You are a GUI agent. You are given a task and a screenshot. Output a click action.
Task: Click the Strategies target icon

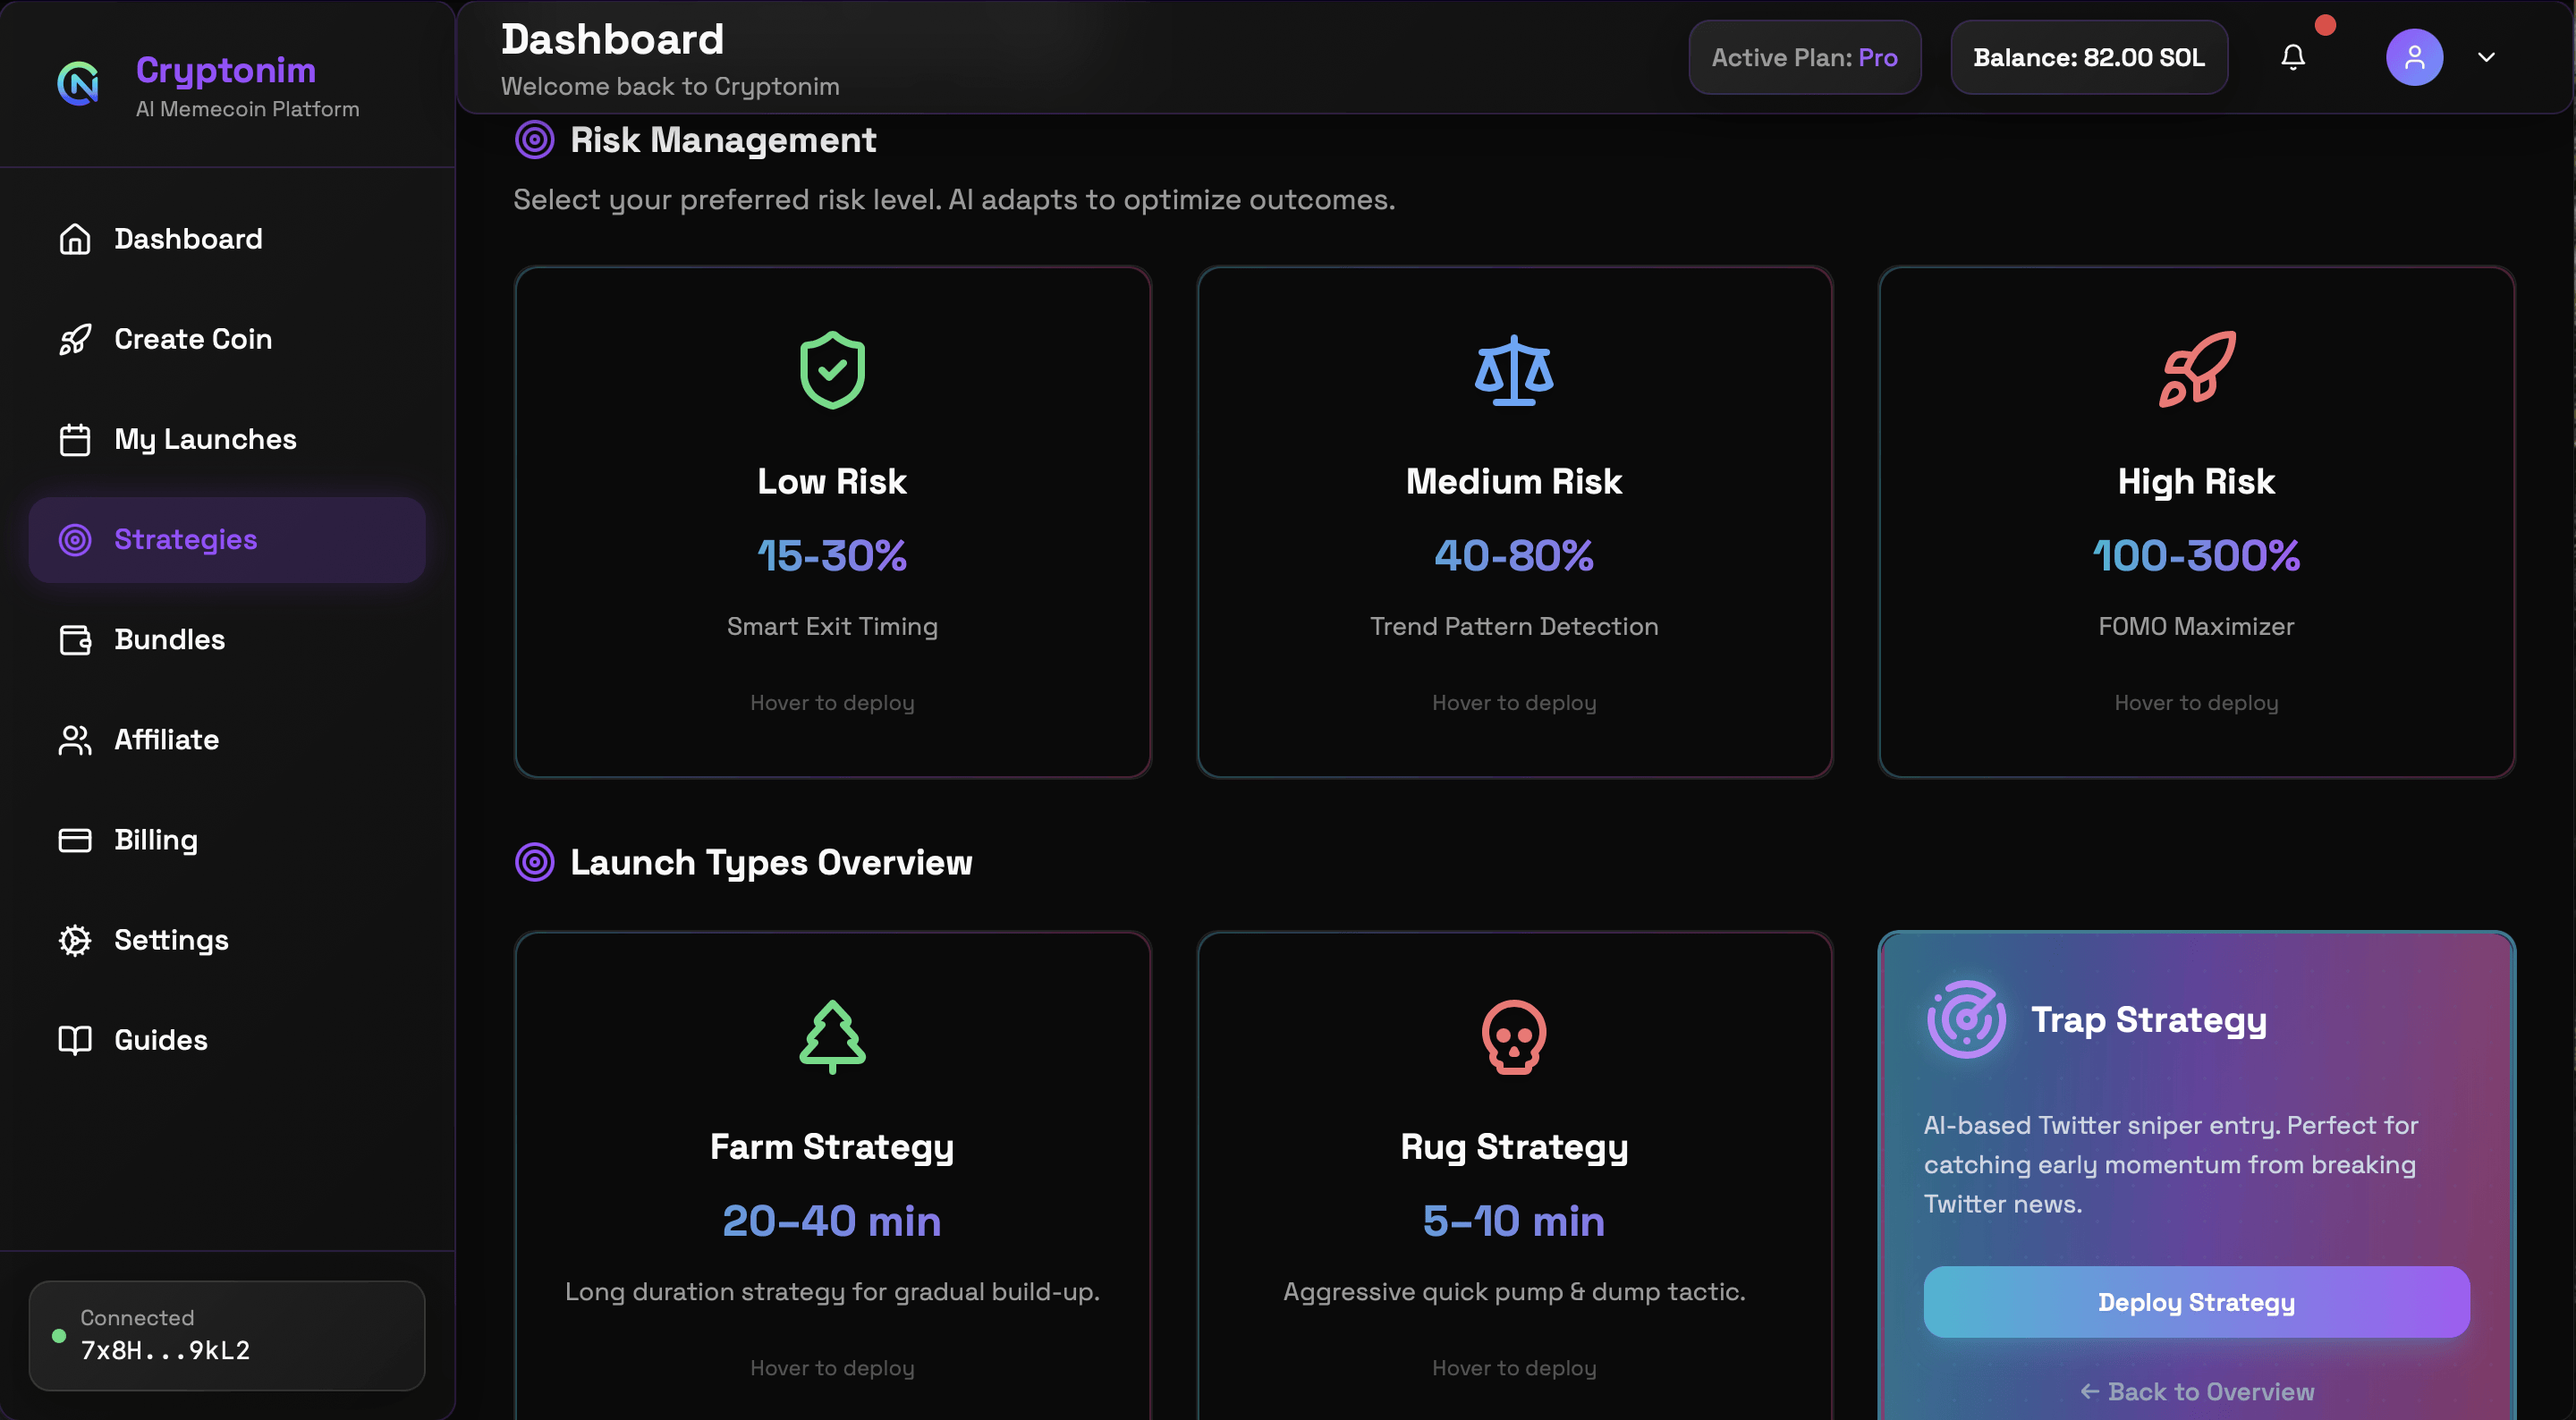[x=75, y=539]
